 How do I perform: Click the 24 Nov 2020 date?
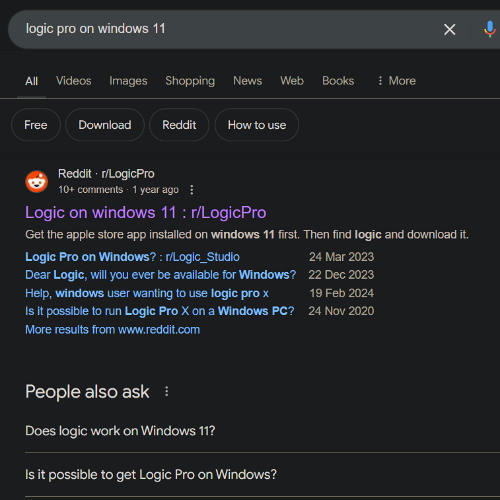(x=341, y=311)
